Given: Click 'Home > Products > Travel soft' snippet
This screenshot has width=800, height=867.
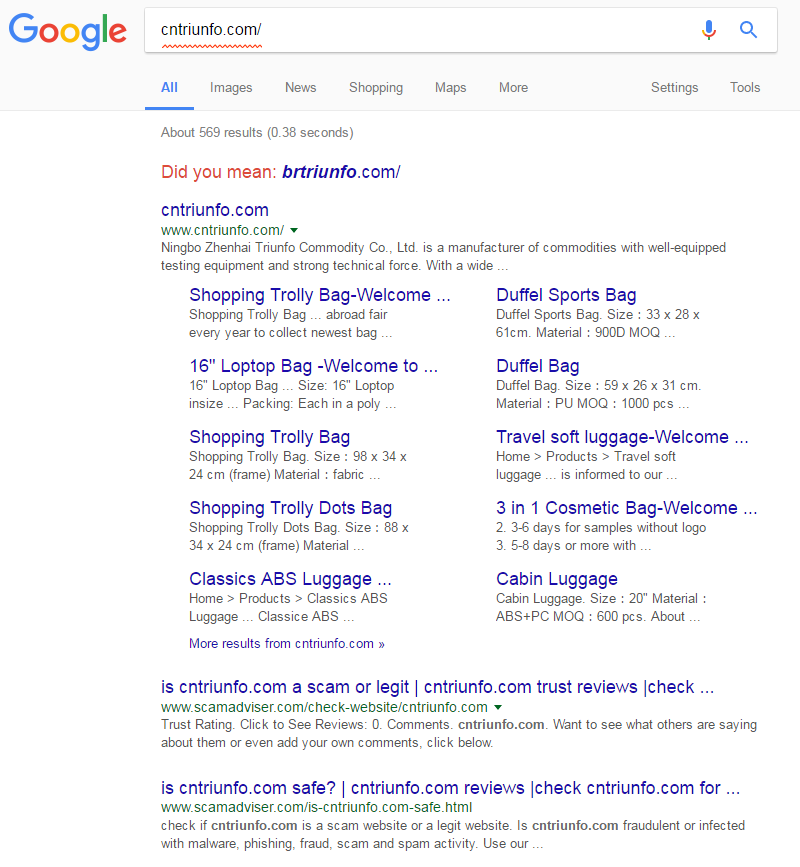Looking at the screenshot, I should point(586,466).
